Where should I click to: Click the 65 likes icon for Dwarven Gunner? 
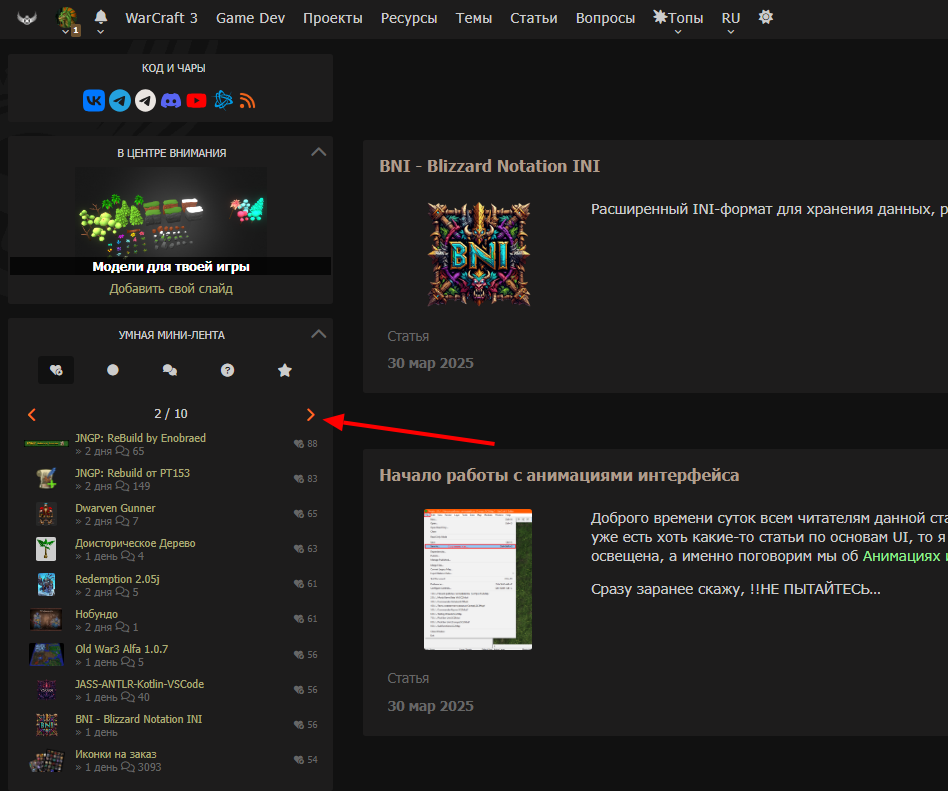(x=299, y=513)
